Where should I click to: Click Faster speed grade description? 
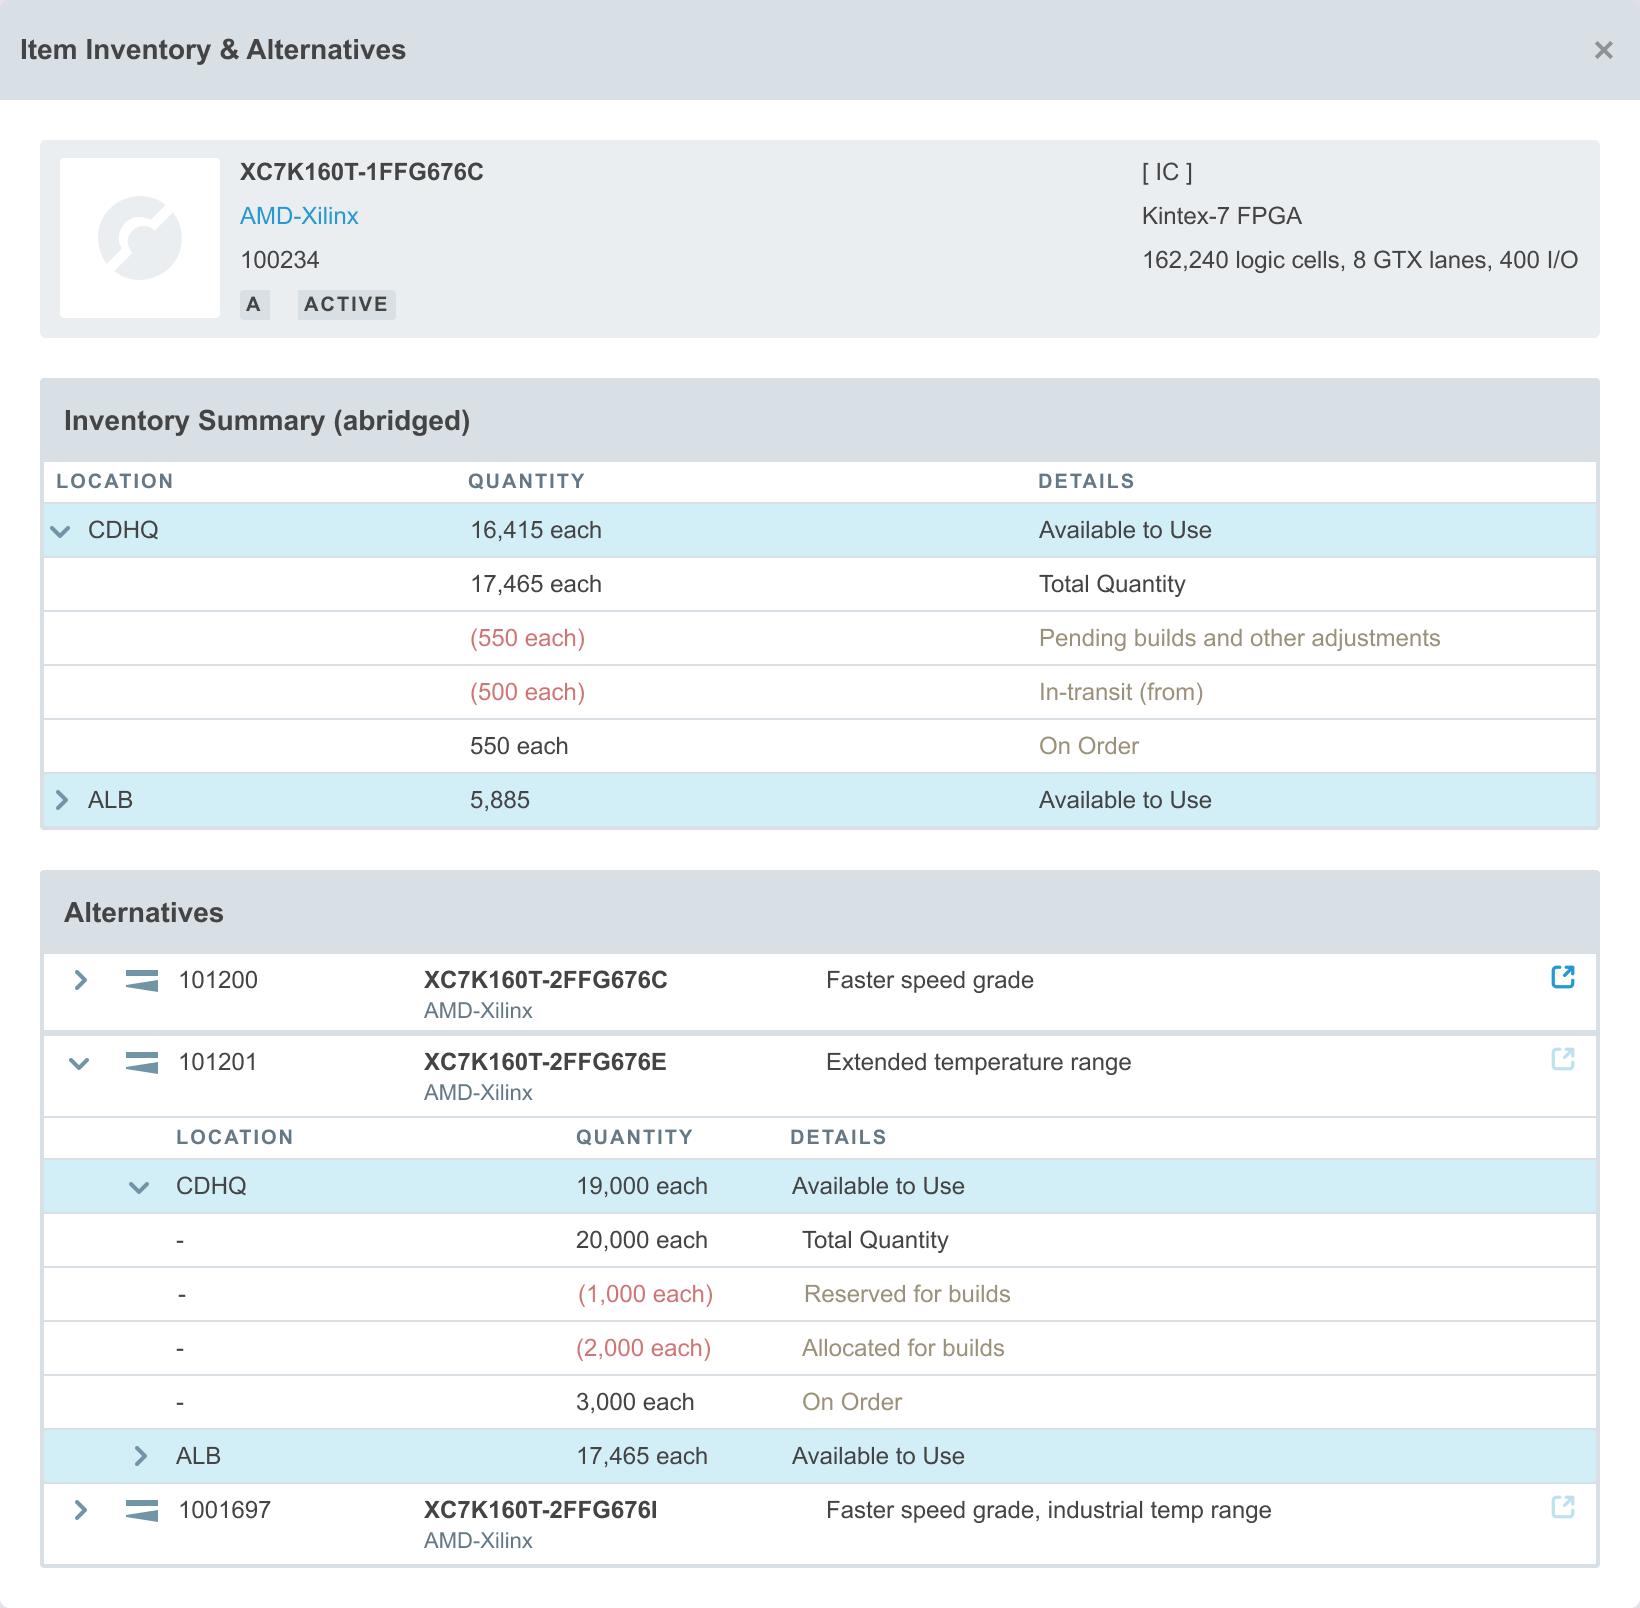[x=930, y=980]
